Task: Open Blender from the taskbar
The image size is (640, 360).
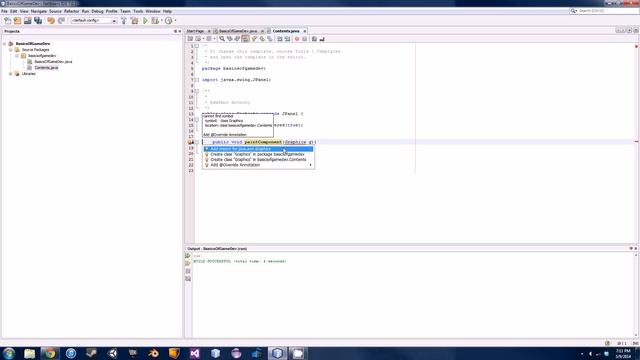Action: click(153, 353)
